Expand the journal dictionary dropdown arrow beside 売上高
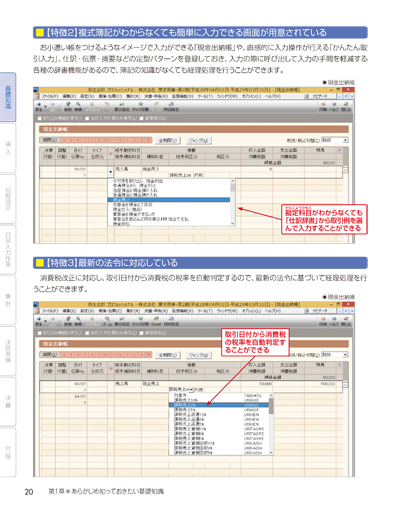 tap(111, 172)
